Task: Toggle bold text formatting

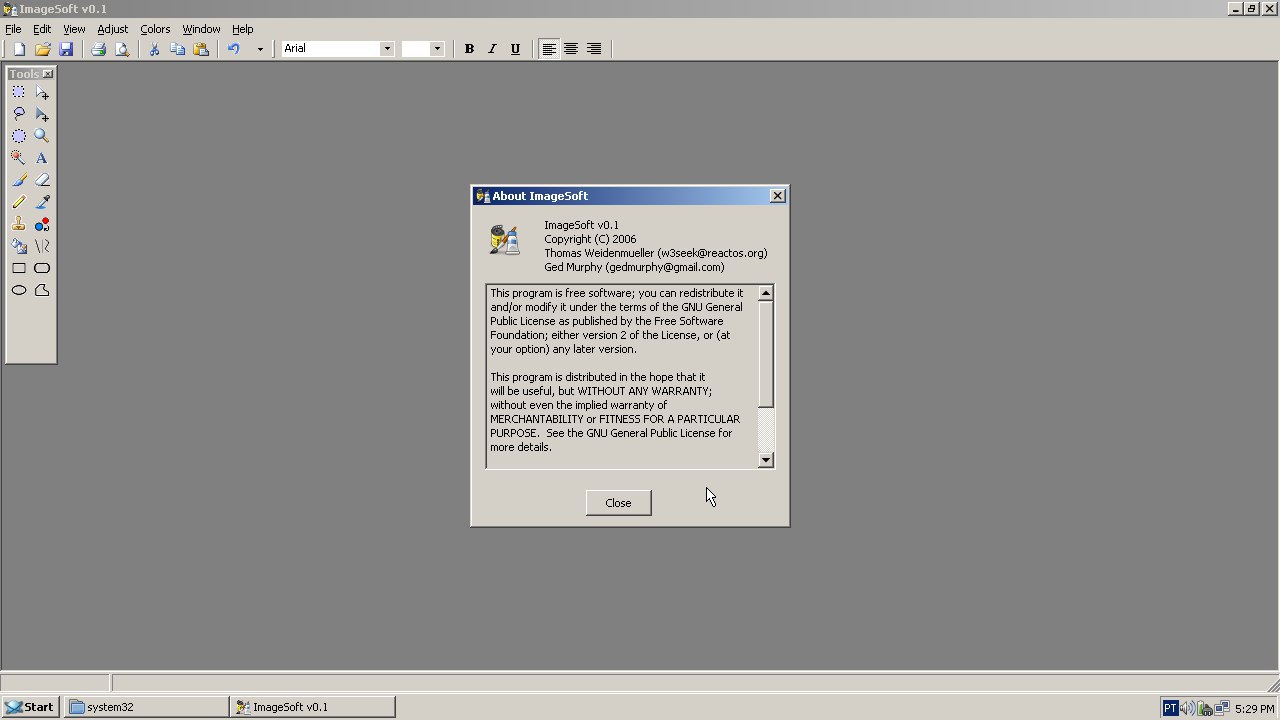Action: pyautogui.click(x=469, y=49)
